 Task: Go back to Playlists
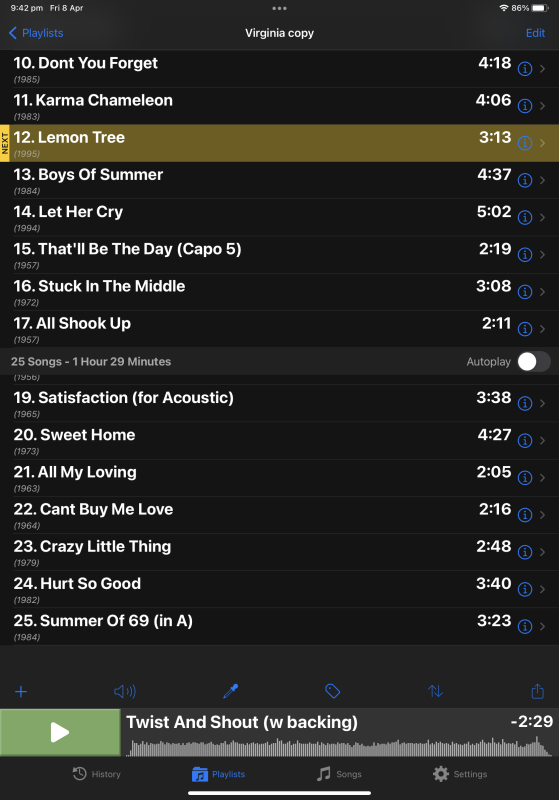click(36, 33)
